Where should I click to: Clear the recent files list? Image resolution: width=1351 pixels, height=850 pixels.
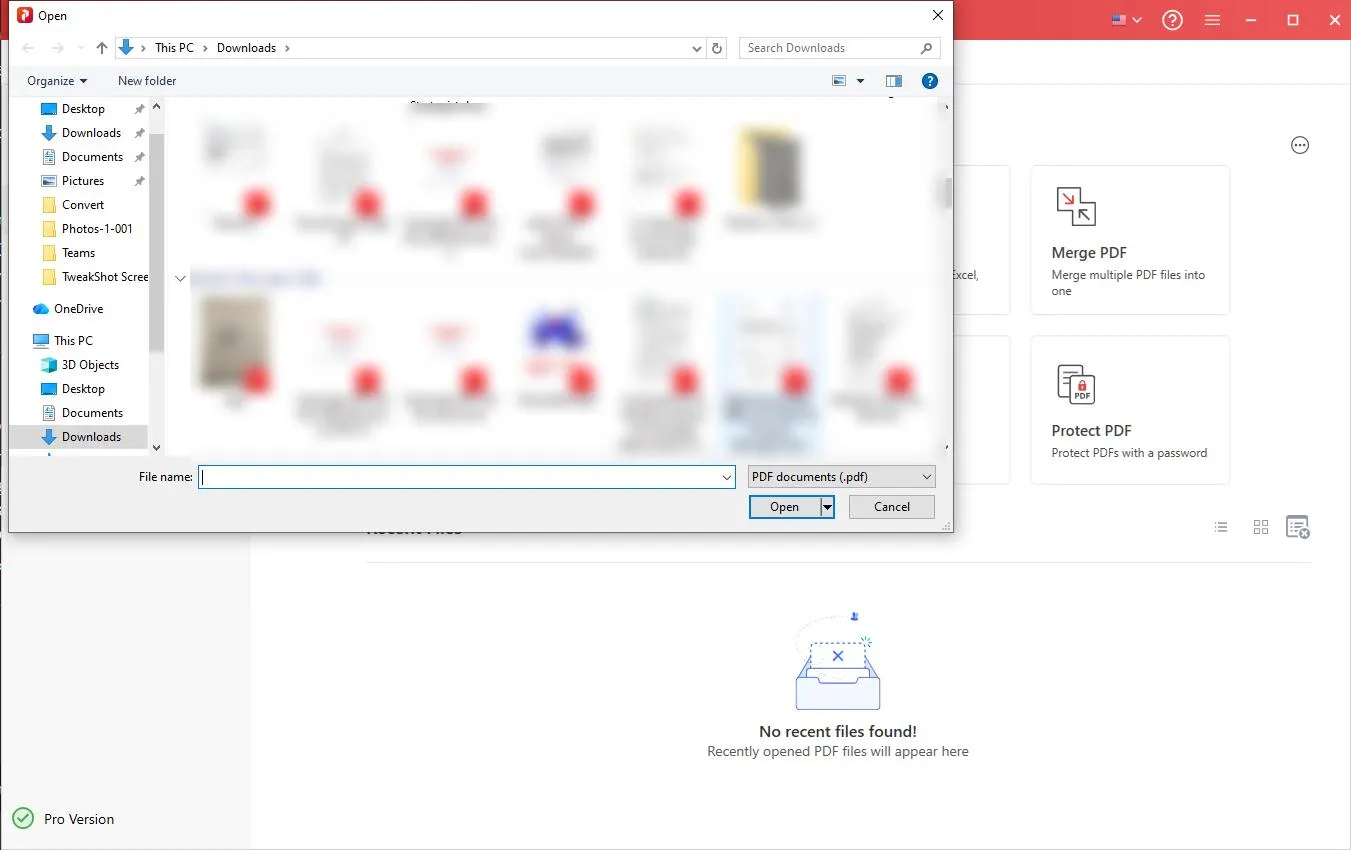click(1298, 527)
